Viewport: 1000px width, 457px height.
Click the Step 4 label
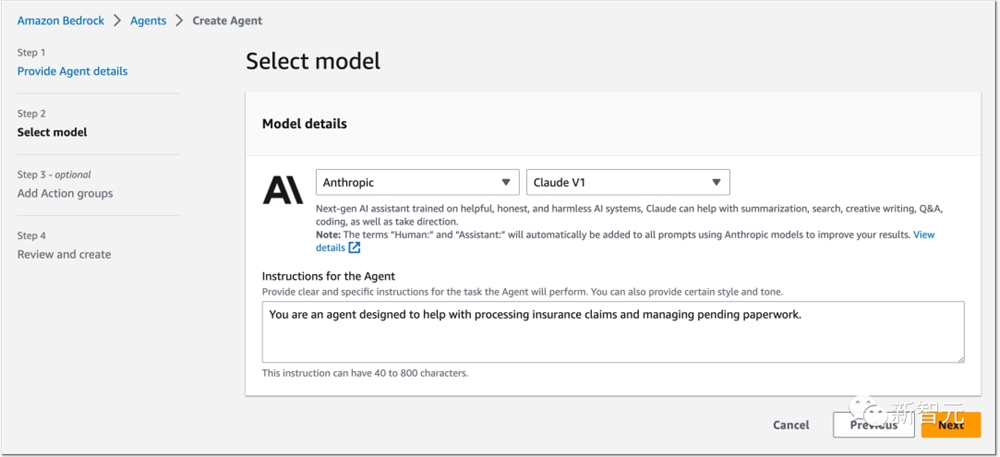tap(32, 236)
